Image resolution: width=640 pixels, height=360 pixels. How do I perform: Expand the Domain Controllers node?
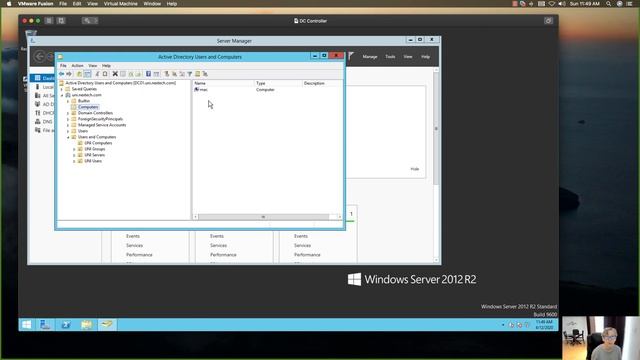[x=68, y=113]
